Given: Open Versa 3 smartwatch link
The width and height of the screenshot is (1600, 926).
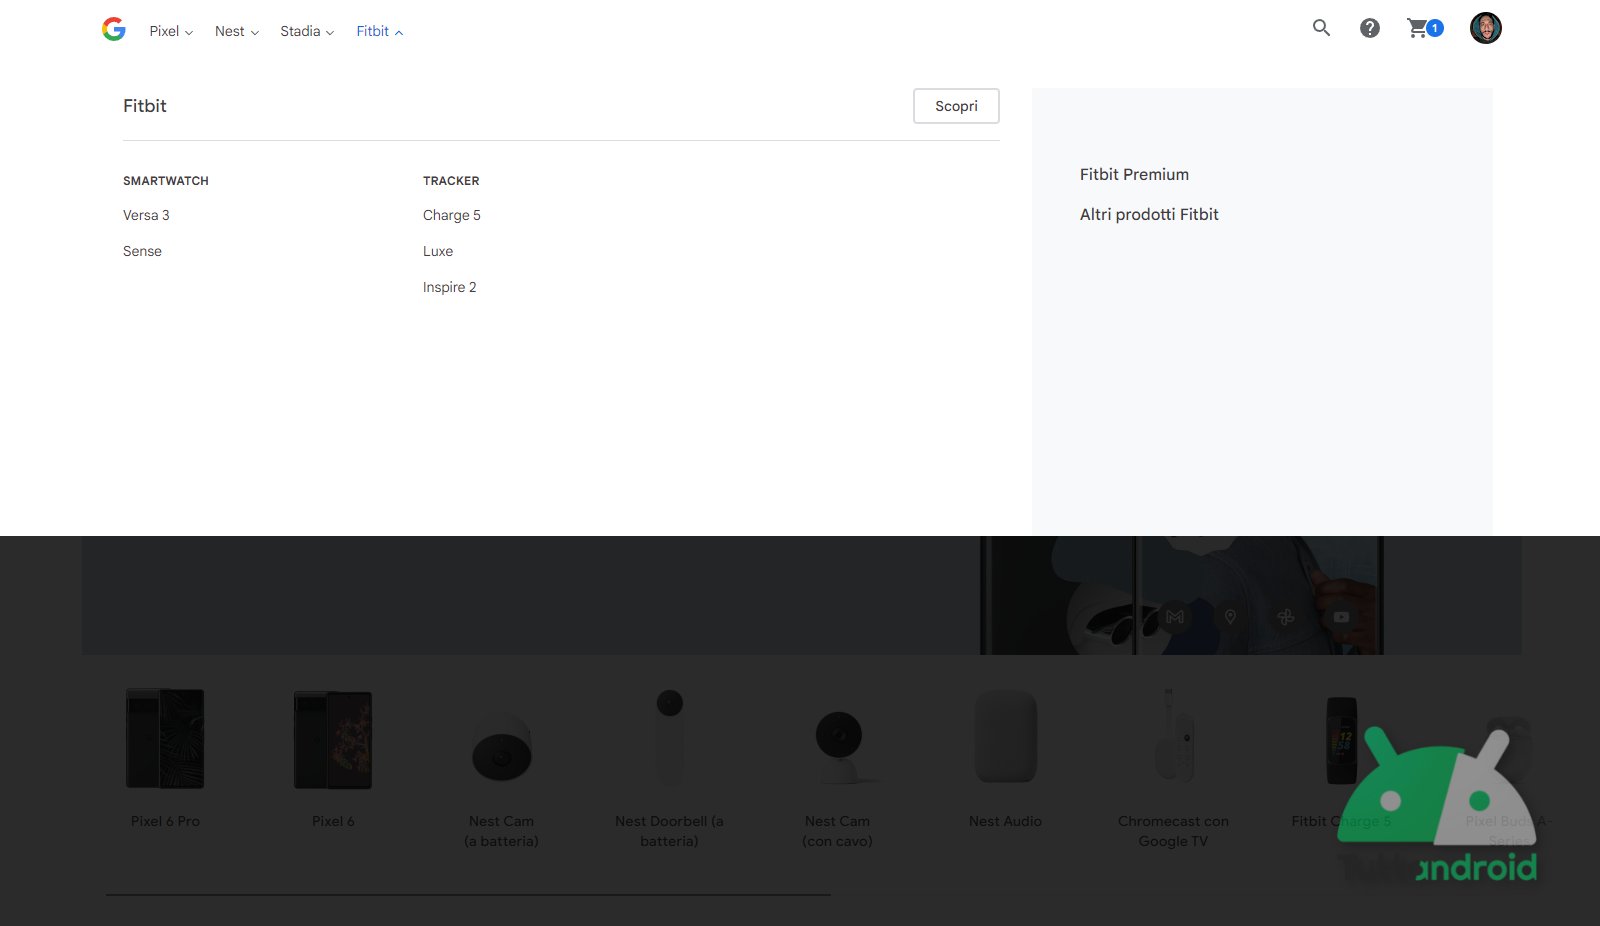Looking at the screenshot, I should click(x=146, y=215).
